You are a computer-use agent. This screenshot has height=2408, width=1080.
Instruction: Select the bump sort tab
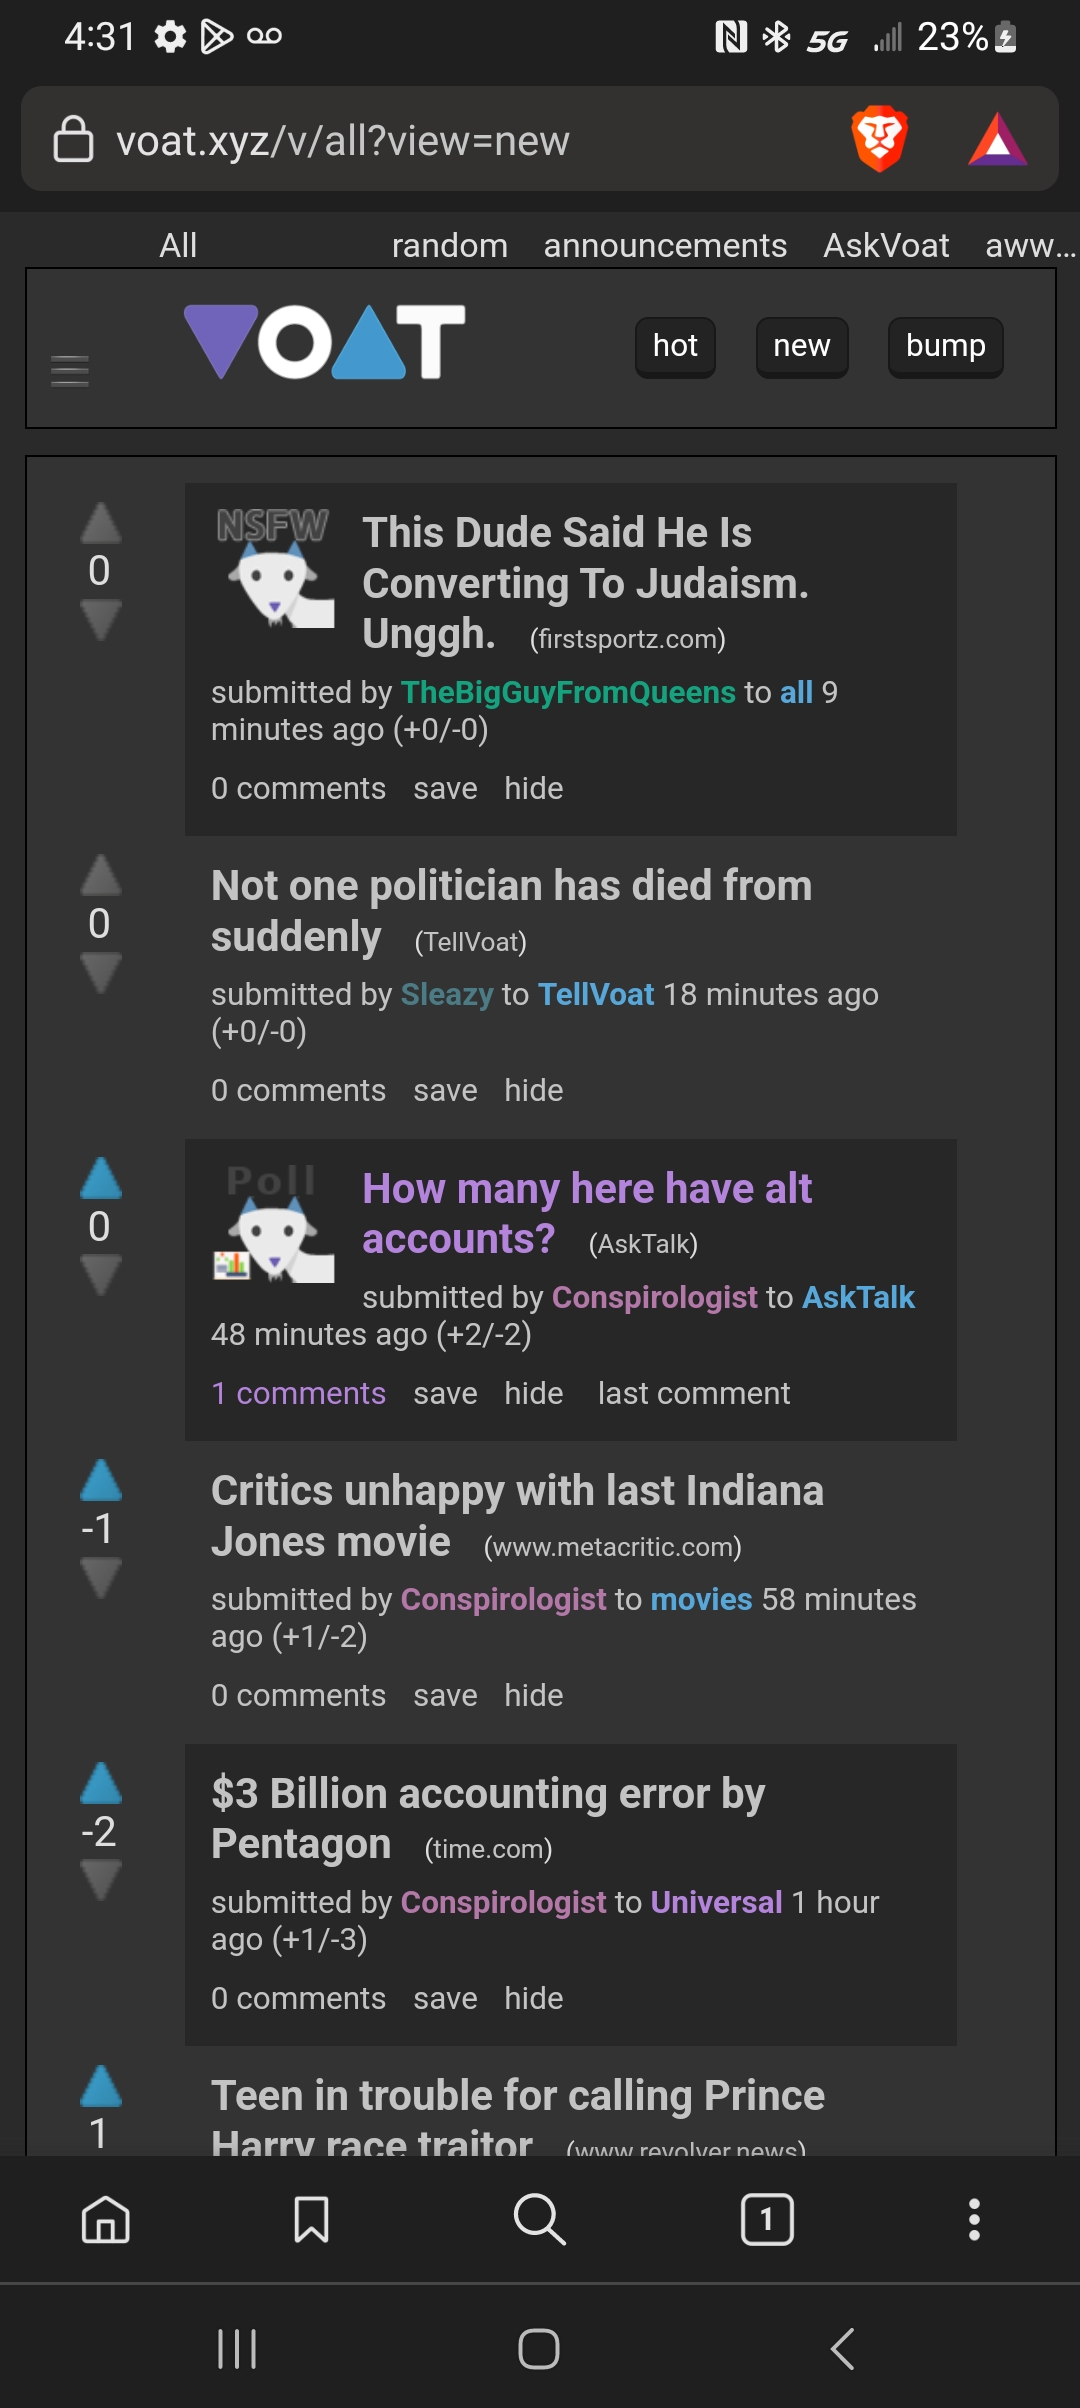(945, 347)
